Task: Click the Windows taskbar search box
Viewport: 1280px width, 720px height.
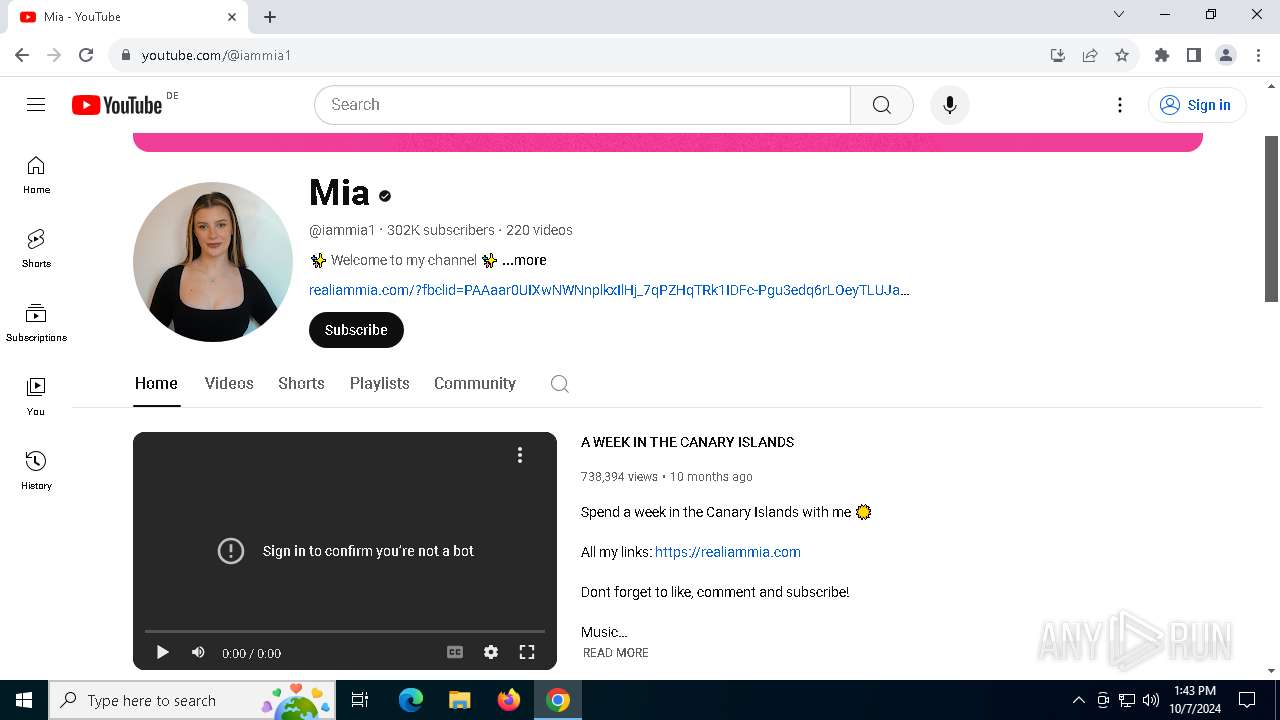Action: pyautogui.click(x=192, y=700)
